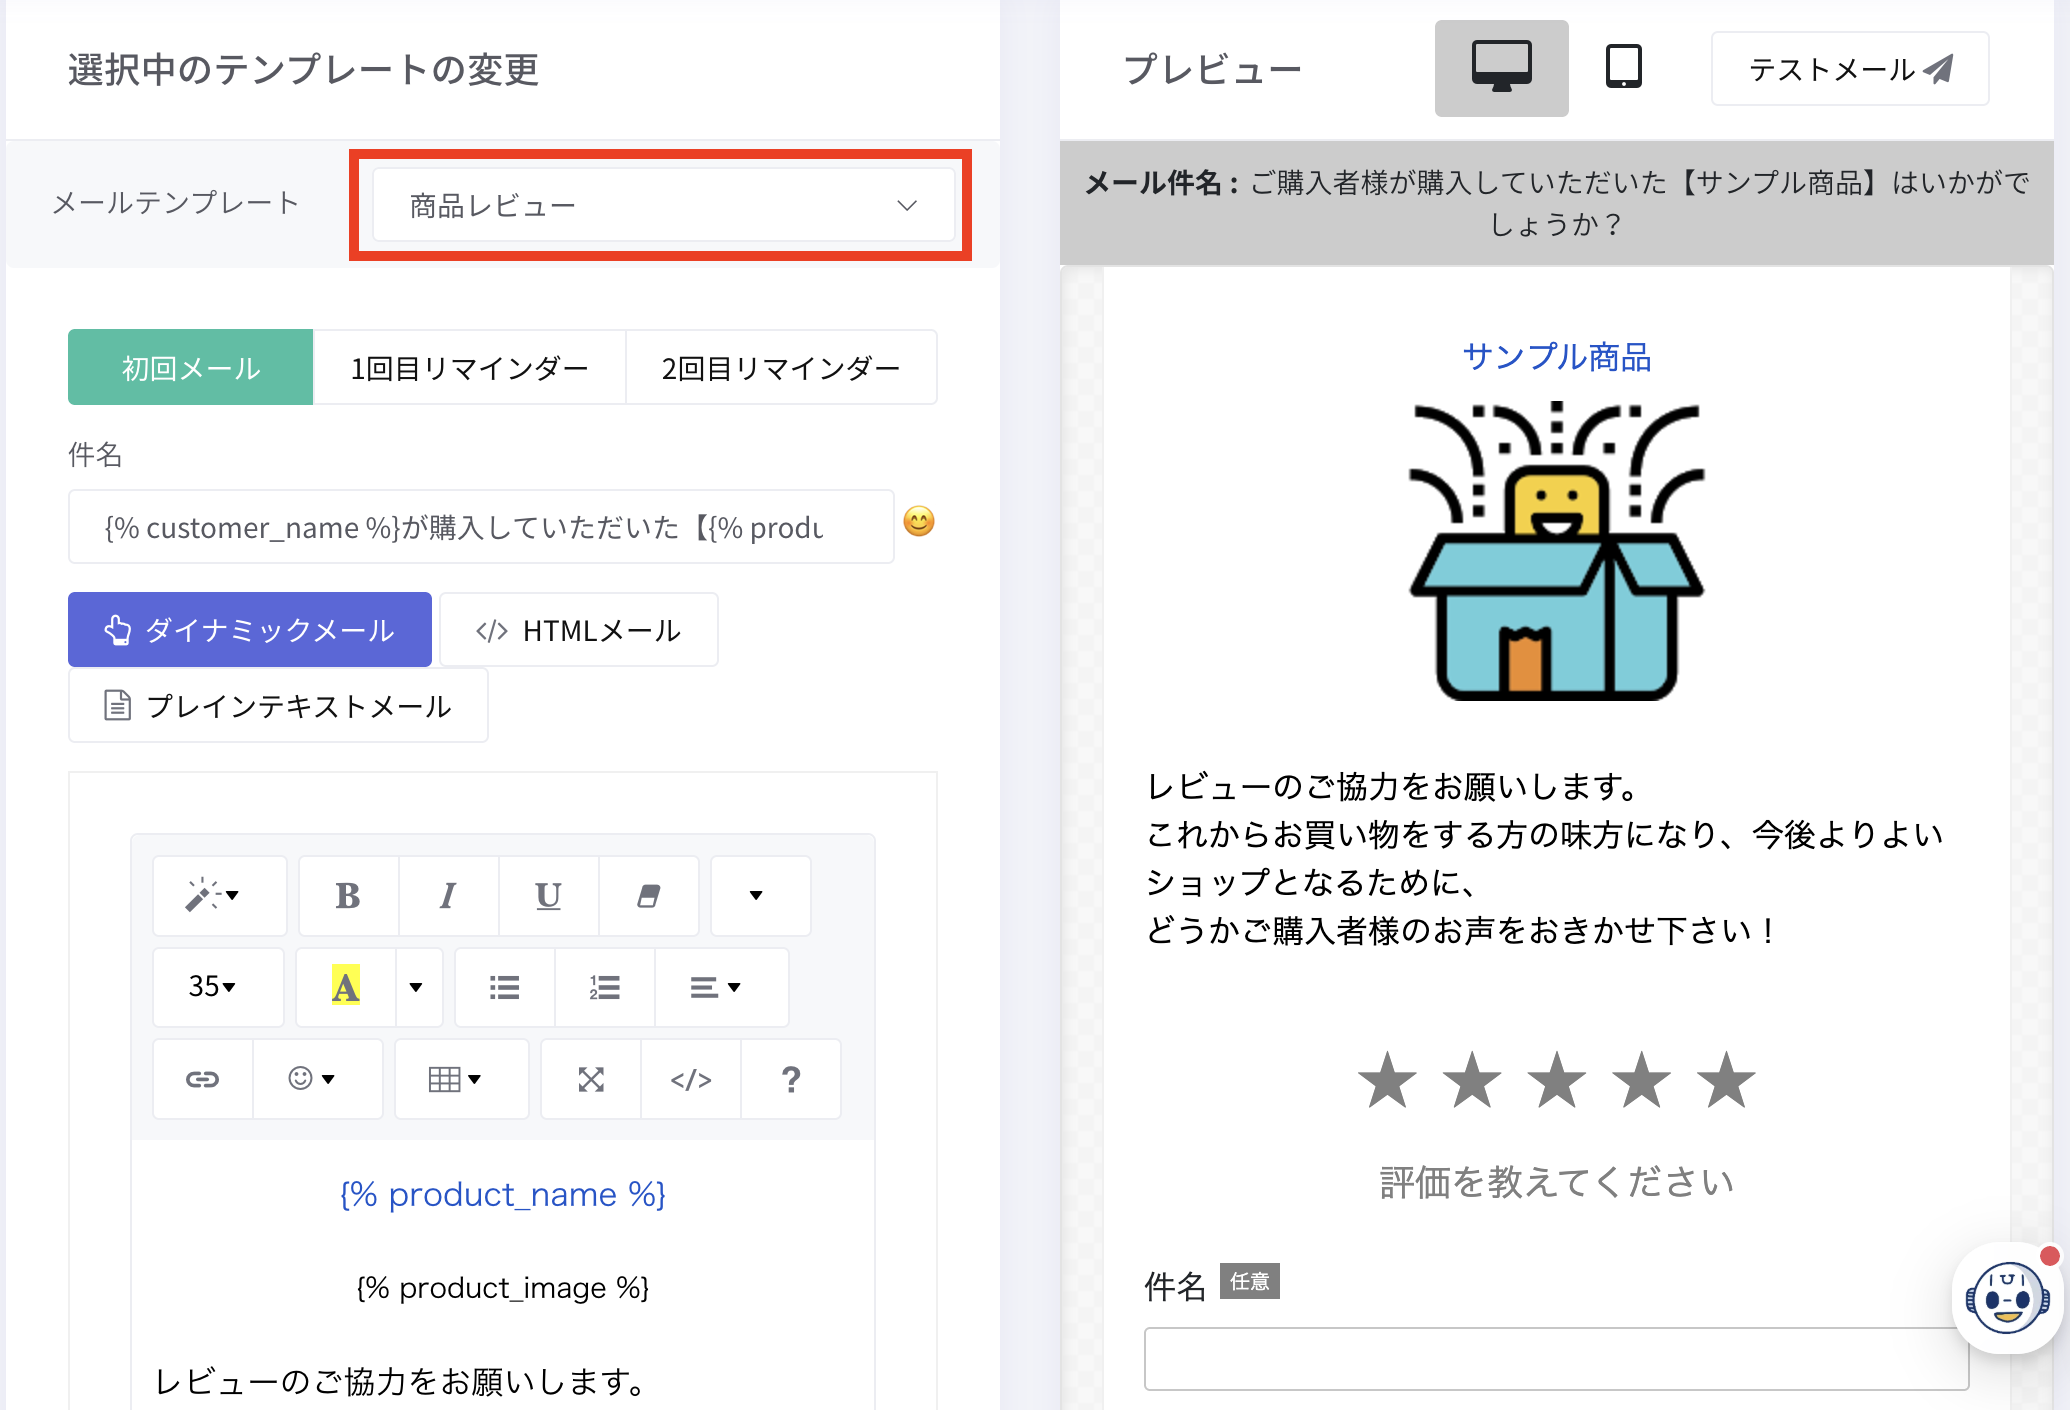Click the テストメール send button
2070x1410 pixels.
[1849, 69]
